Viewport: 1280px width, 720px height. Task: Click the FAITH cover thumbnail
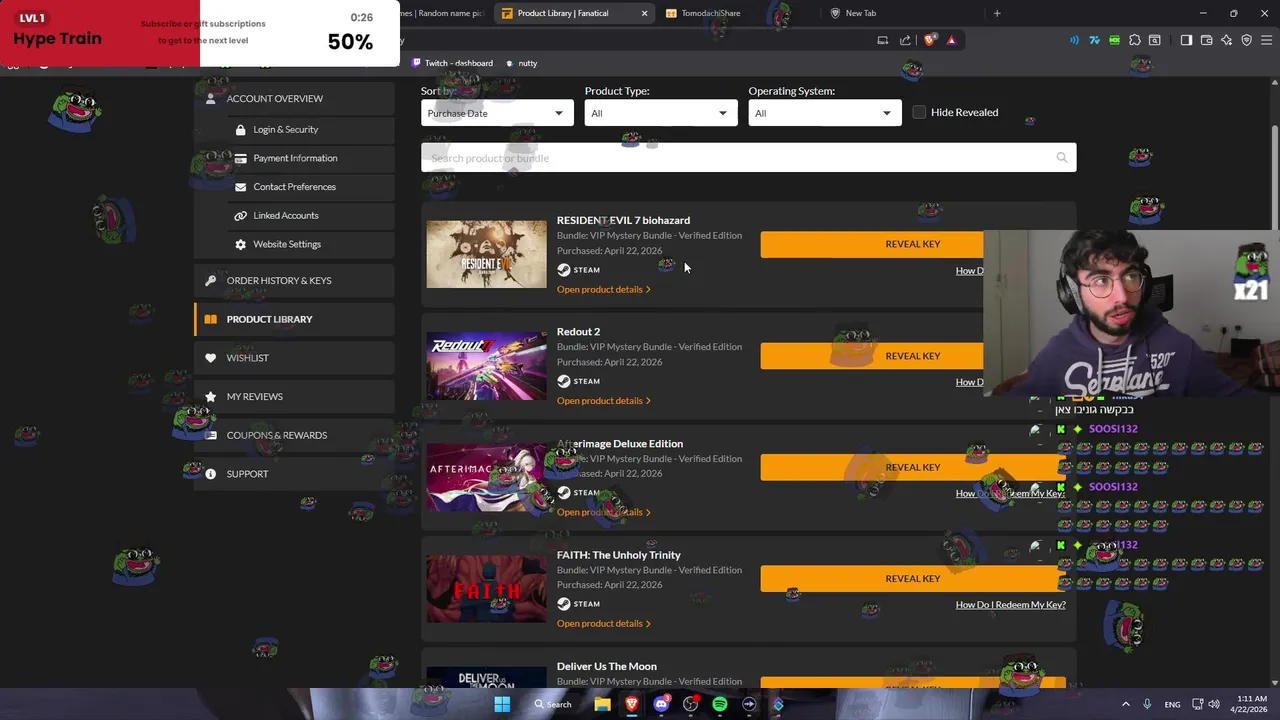[x=487, y=589]
